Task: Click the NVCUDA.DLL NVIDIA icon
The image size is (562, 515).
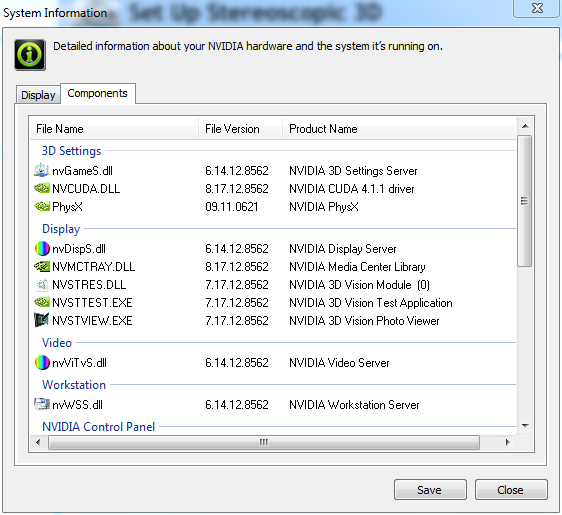Action: [42, 189]
